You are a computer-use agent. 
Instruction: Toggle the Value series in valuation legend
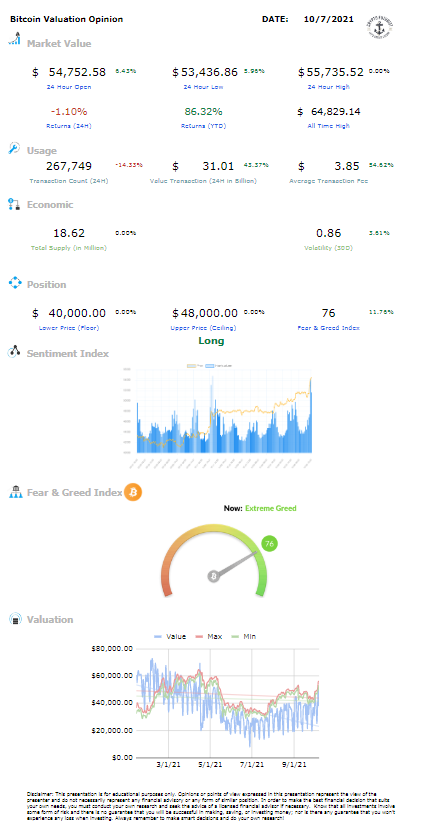pyautogui.click(x=169, y=636)
